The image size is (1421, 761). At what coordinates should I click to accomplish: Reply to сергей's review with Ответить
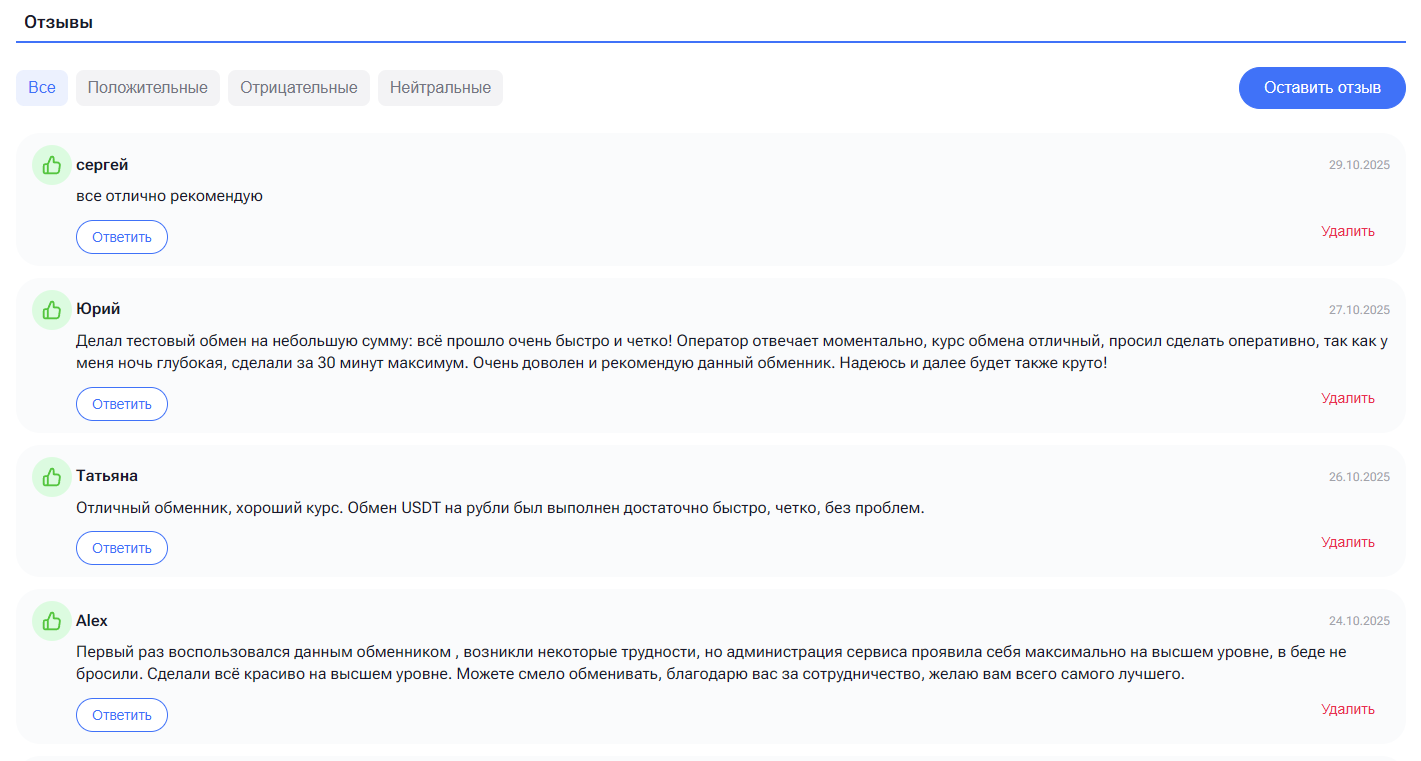pos(122,237)
